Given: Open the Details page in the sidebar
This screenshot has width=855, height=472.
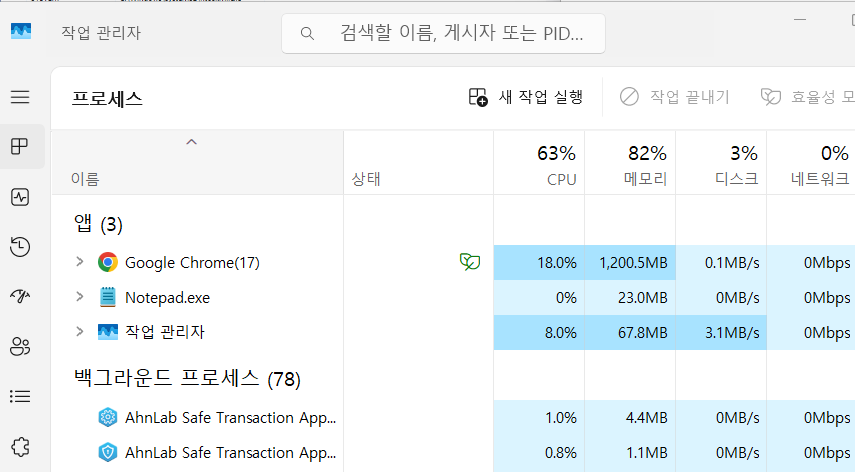Looking at the screenshot, I should coord(20,396).
